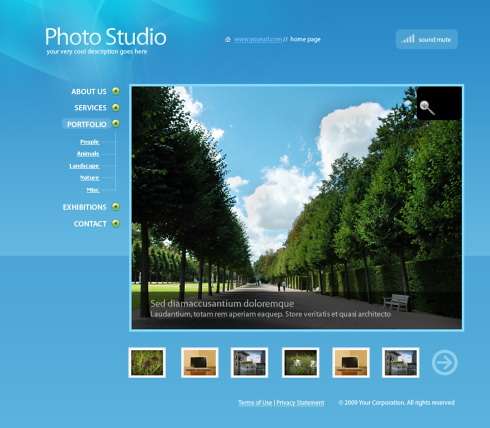
Task: Toggle the sound mute button
Action: [x=427, y=39]
